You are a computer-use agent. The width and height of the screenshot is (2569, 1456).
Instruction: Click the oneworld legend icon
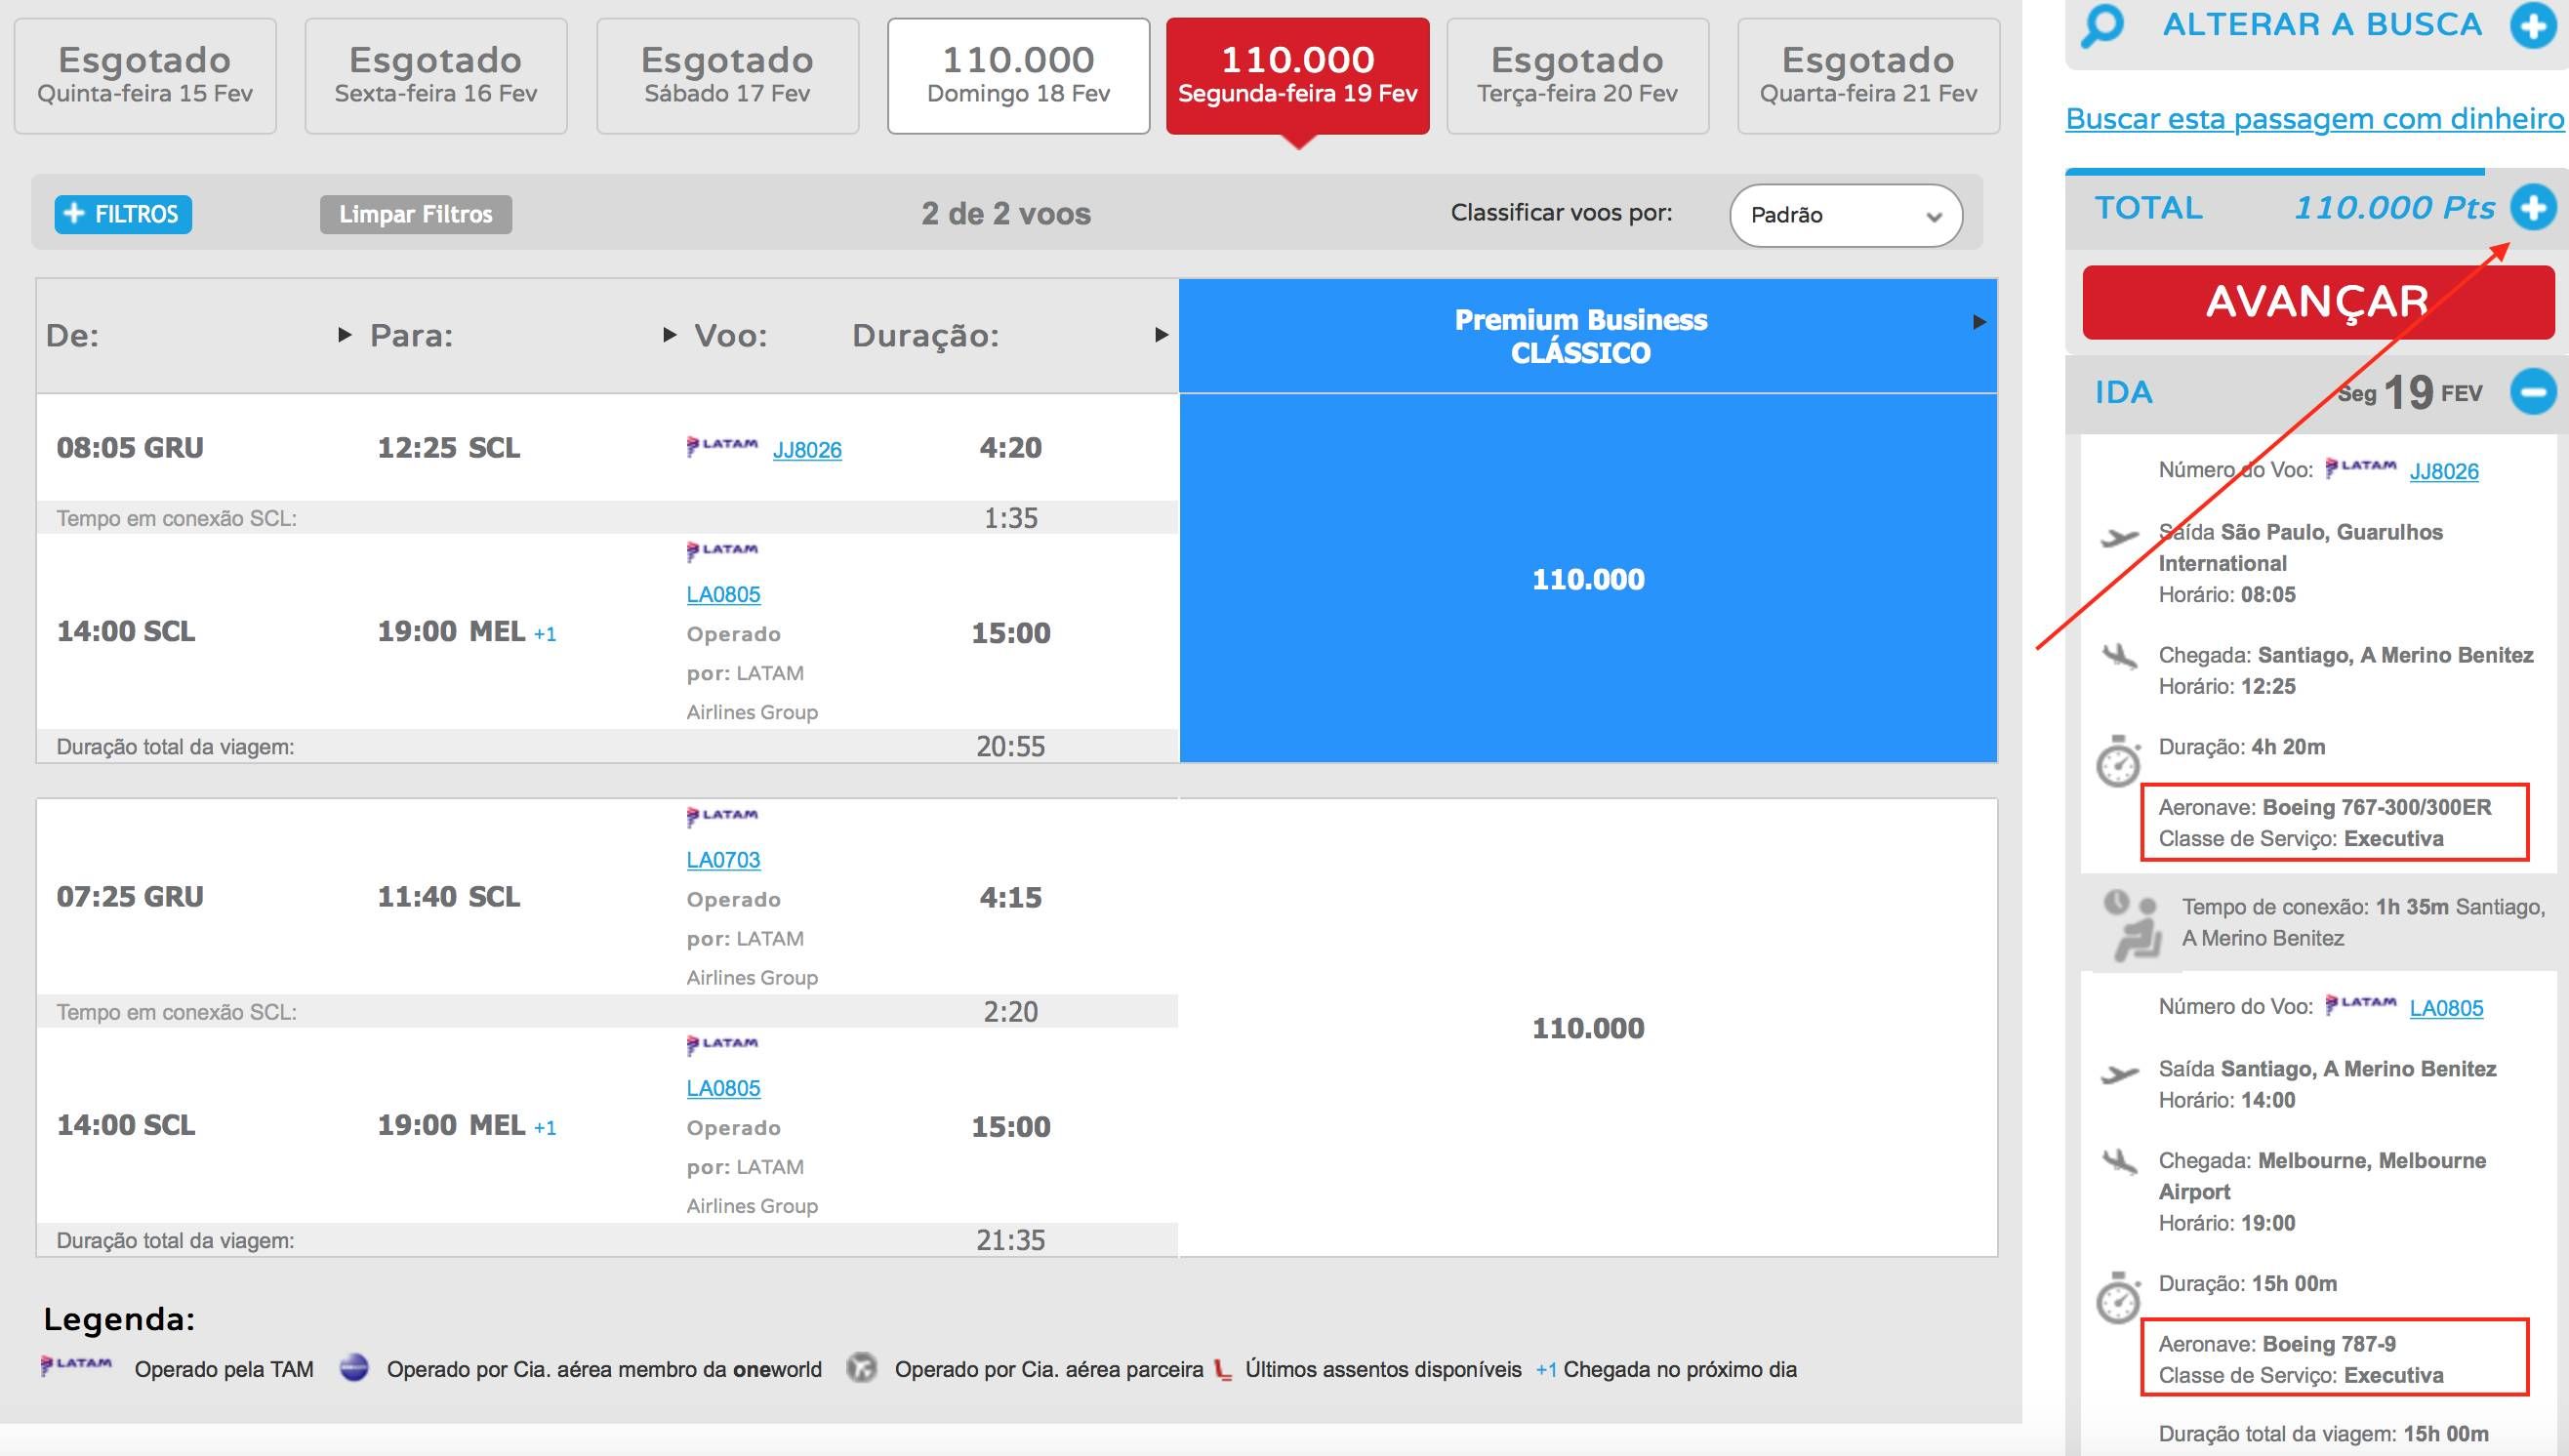354,1368
